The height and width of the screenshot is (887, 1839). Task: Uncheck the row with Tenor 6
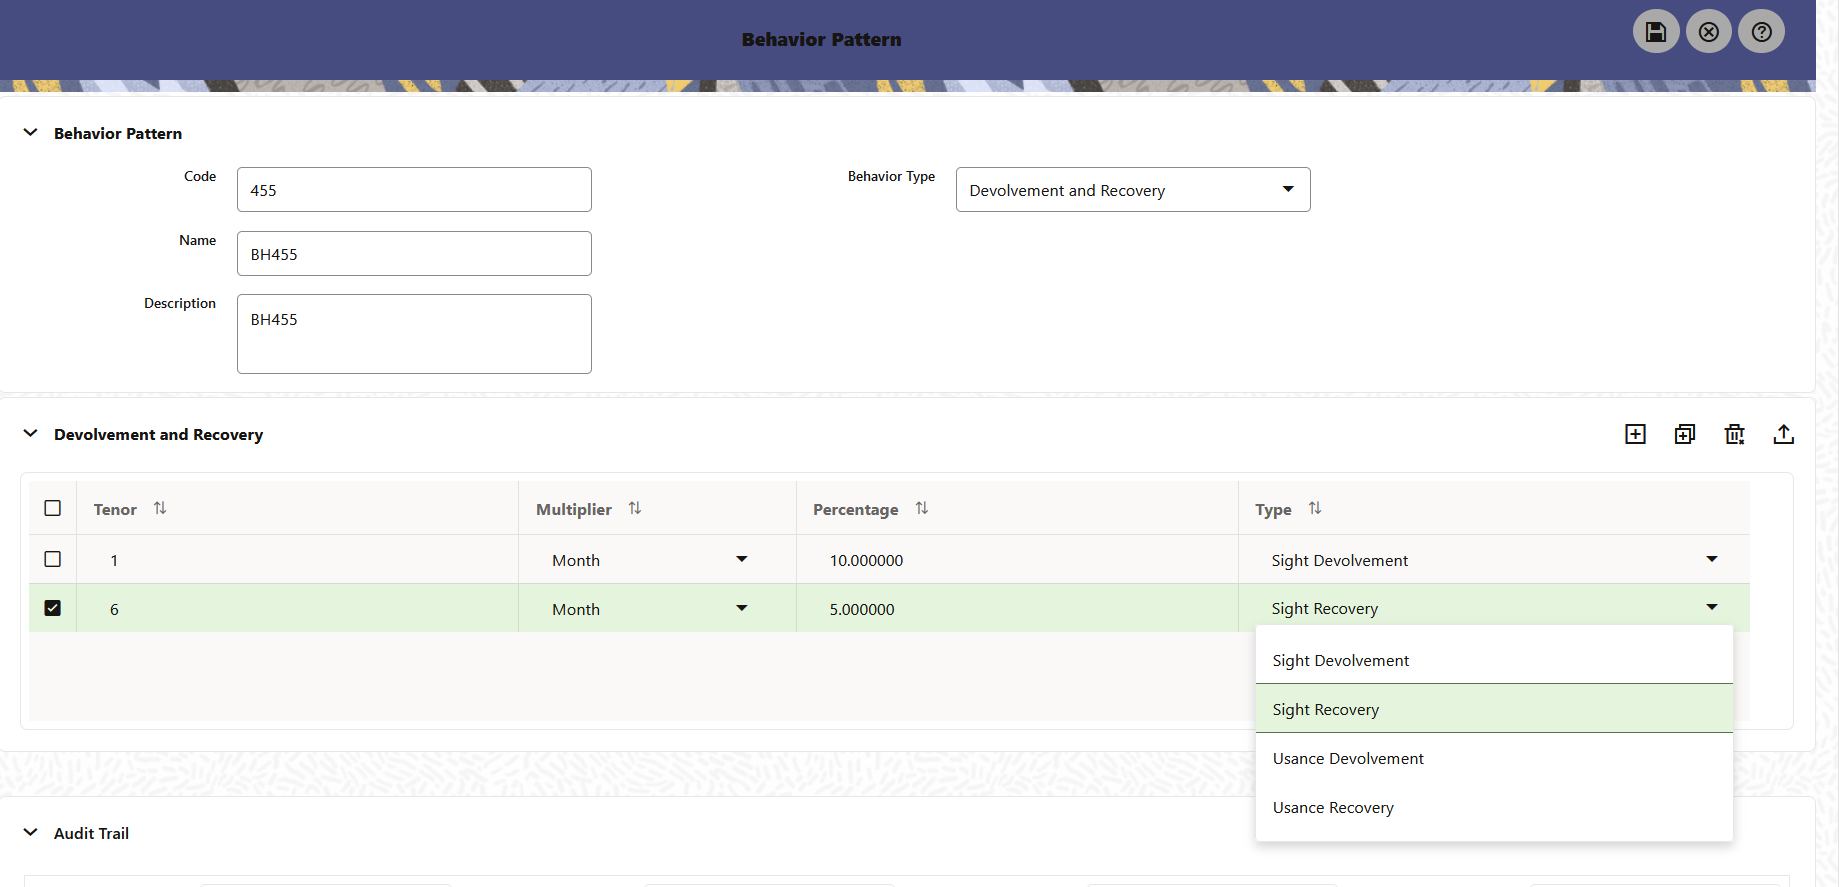(x=53, y=608)
